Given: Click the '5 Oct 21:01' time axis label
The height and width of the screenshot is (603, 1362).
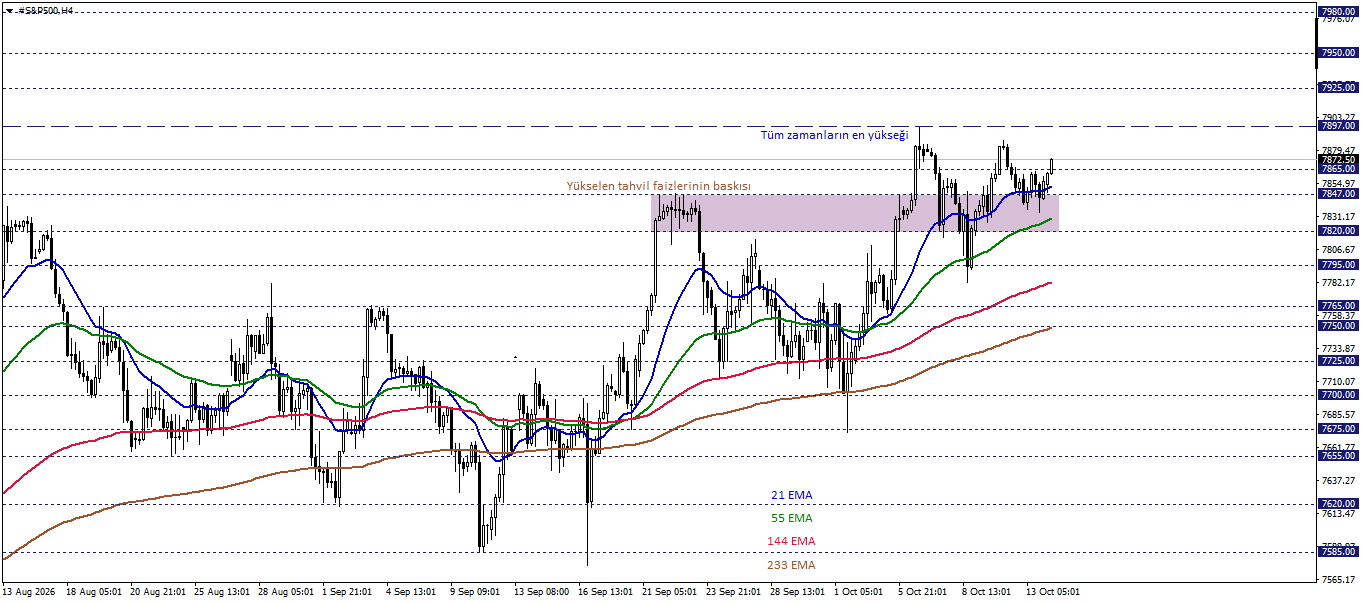Looking at the screenshot, I should click(923, 592).
